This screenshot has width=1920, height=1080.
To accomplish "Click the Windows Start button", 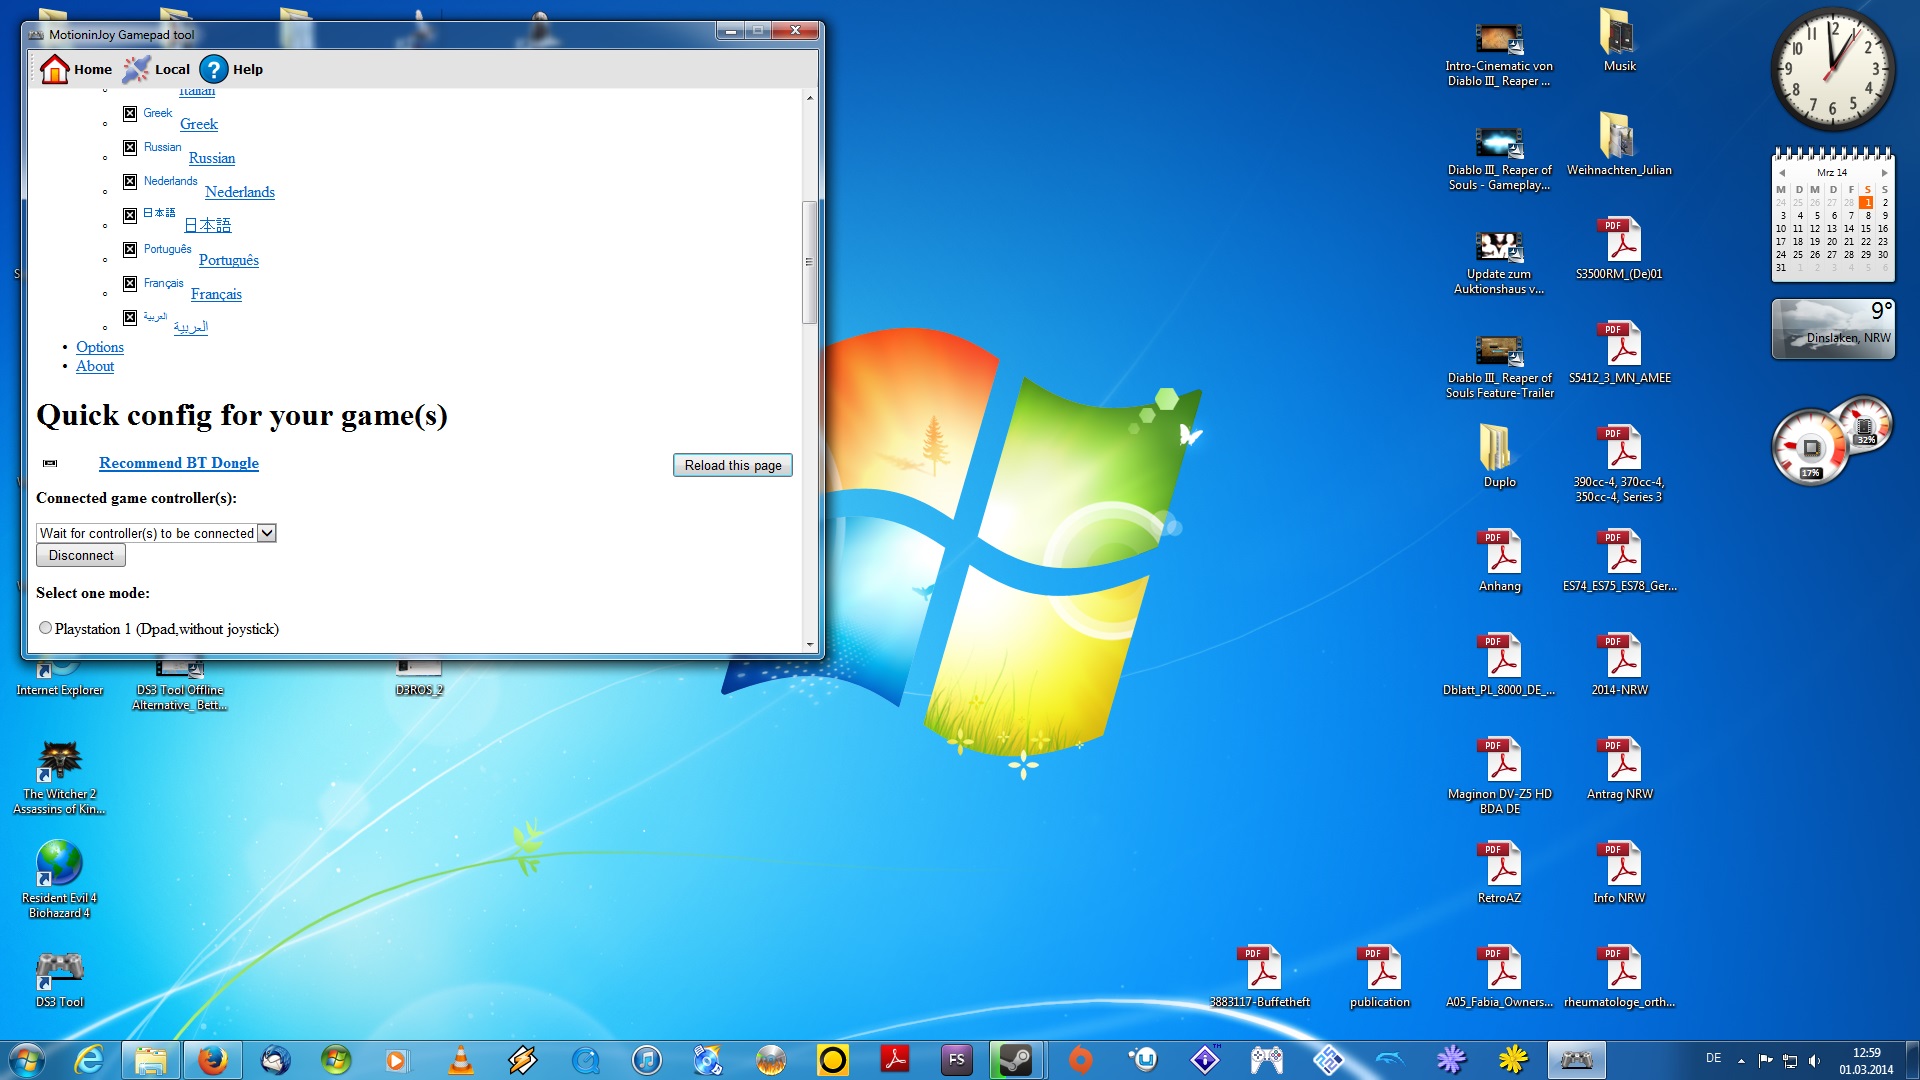I will (27, 1060).
